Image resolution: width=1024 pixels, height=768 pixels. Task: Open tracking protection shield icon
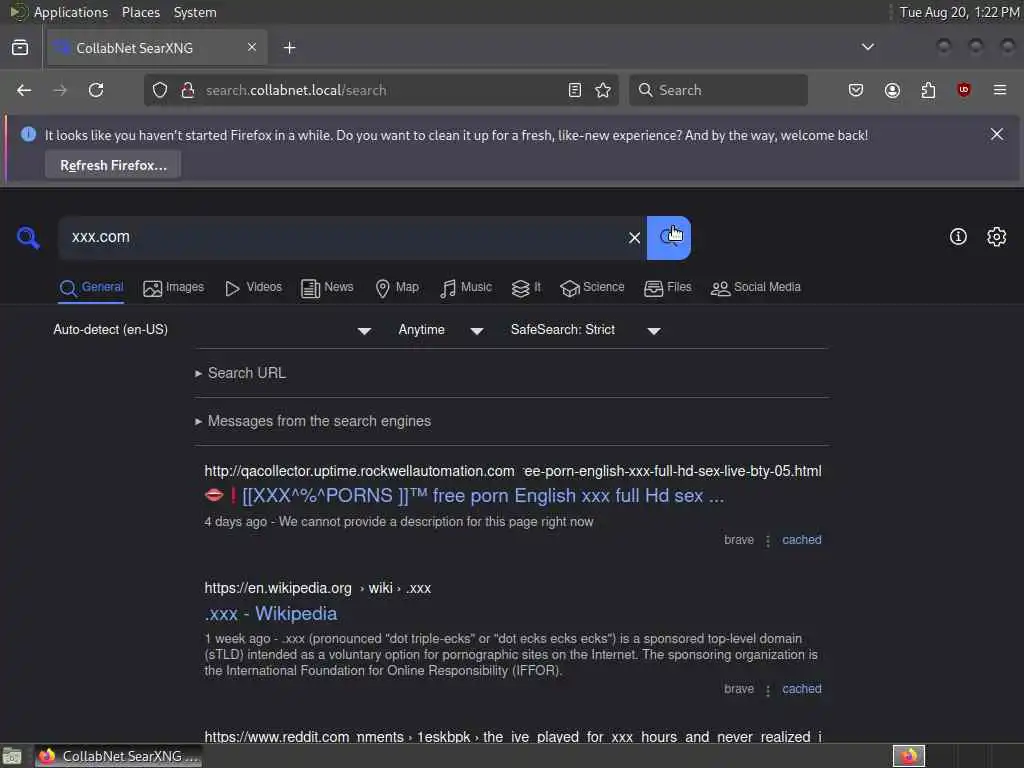(x=160, y=90)
